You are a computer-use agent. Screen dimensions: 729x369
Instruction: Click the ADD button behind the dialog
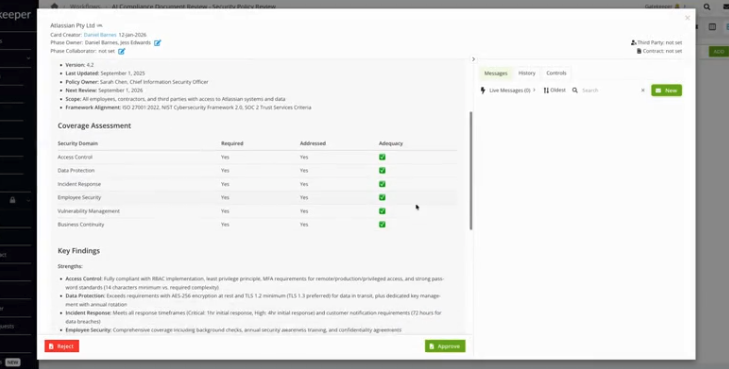point(719,52)
